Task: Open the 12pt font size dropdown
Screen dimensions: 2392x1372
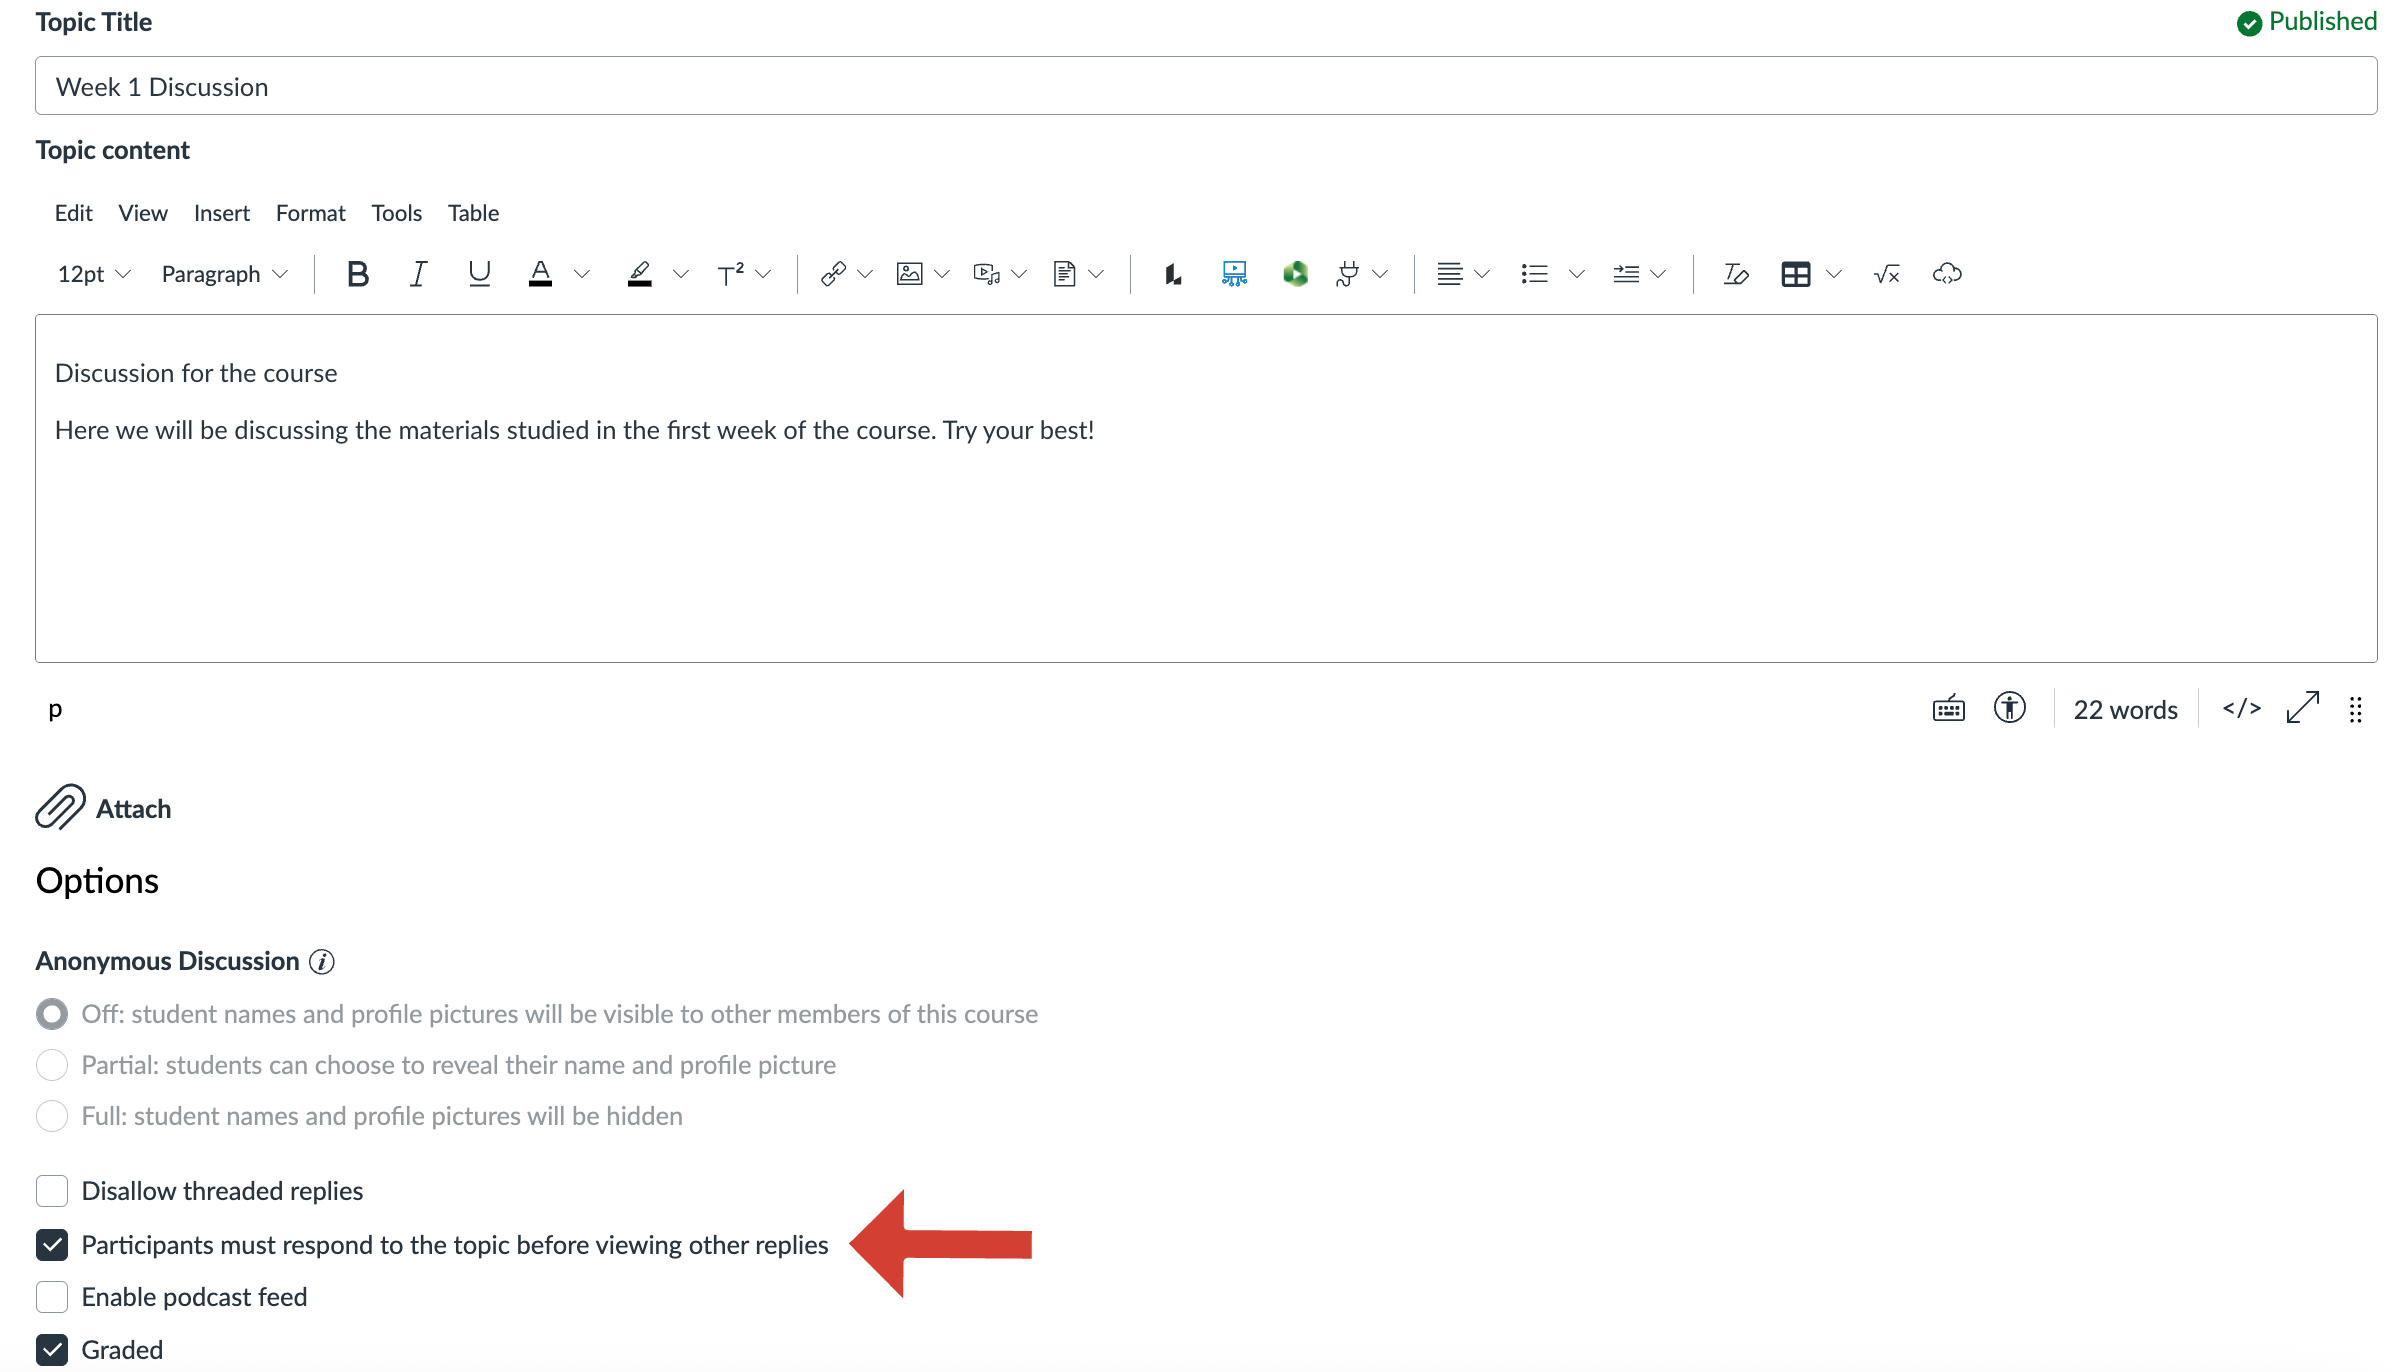Action: pyautogui.click(x=94, y=274)
